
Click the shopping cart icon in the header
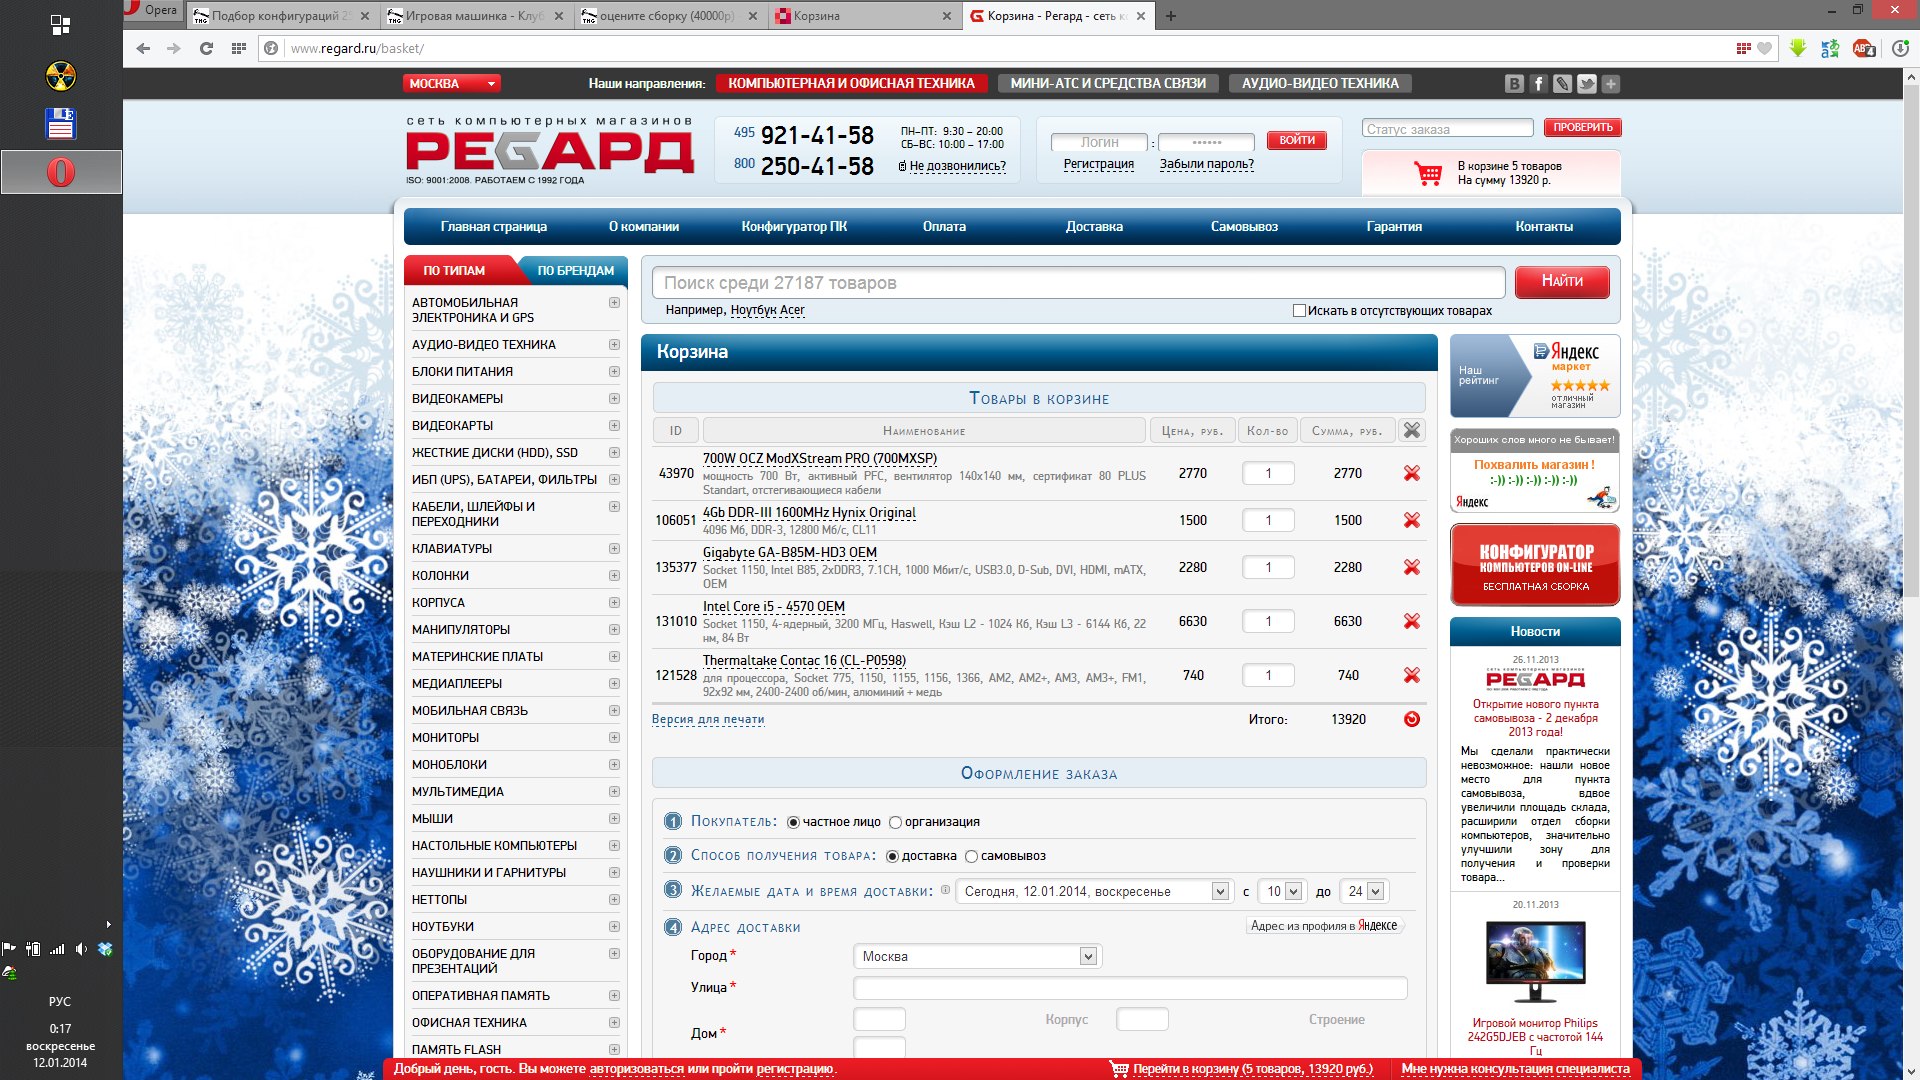coord(1428,174)
